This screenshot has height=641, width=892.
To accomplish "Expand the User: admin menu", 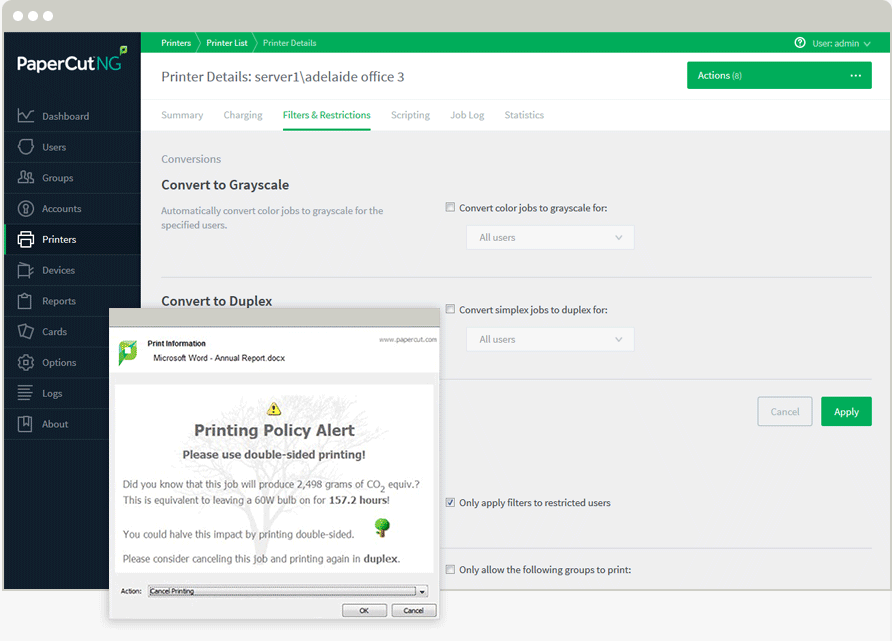I will coord(841,43).
